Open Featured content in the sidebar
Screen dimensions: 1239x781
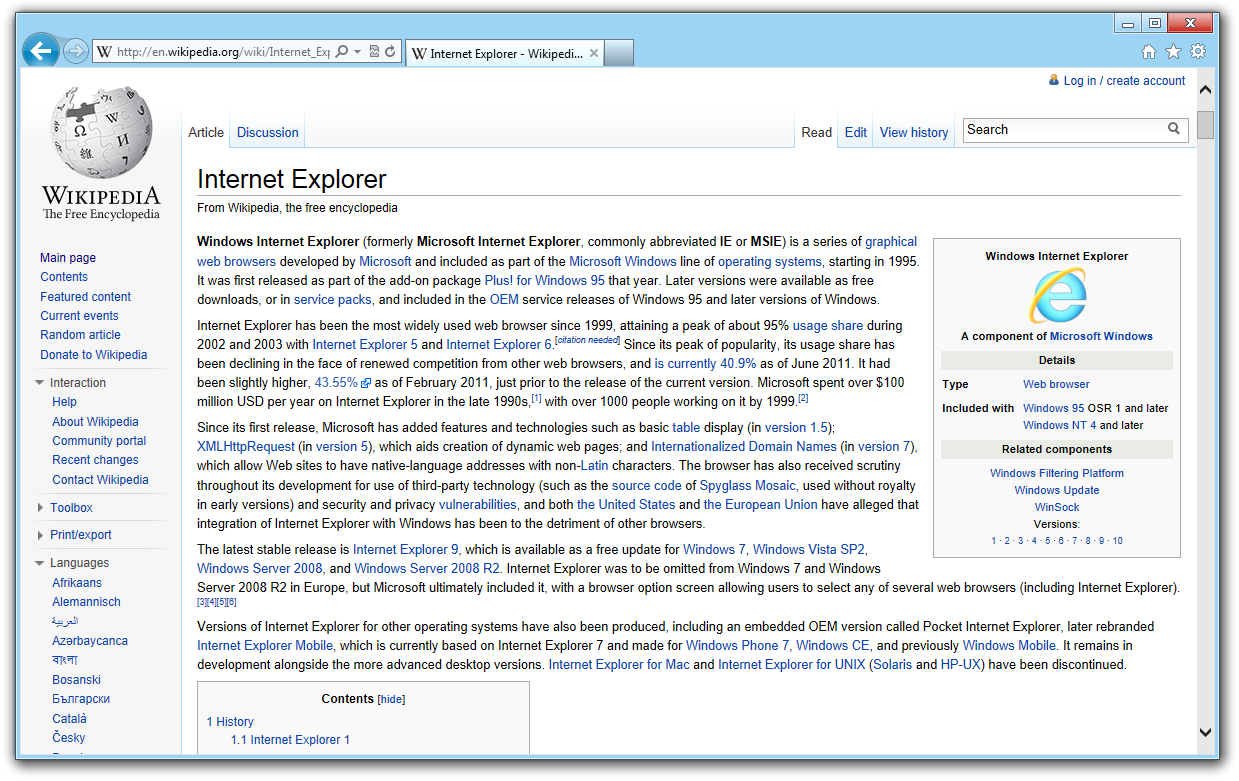pos(86,297)
